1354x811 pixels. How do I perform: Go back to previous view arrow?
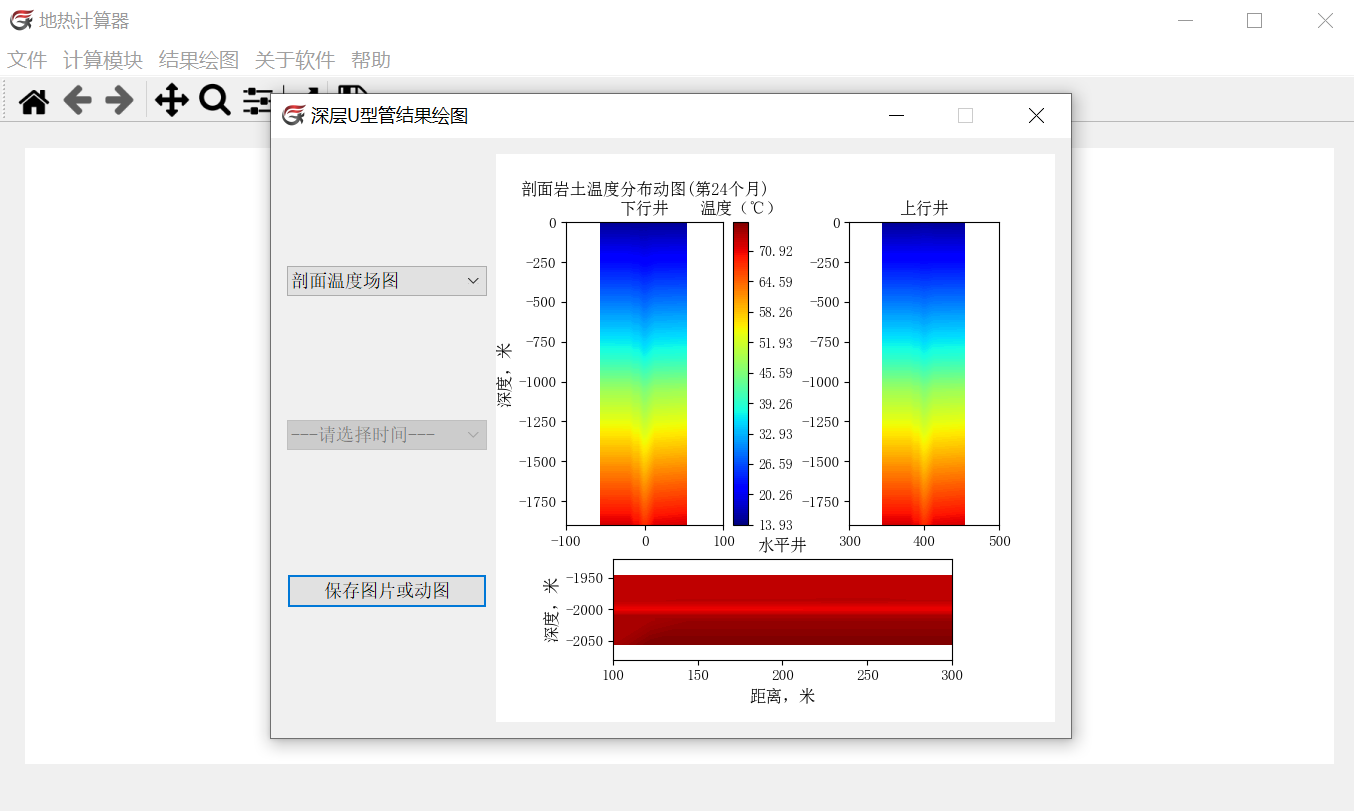click(77, 101)
